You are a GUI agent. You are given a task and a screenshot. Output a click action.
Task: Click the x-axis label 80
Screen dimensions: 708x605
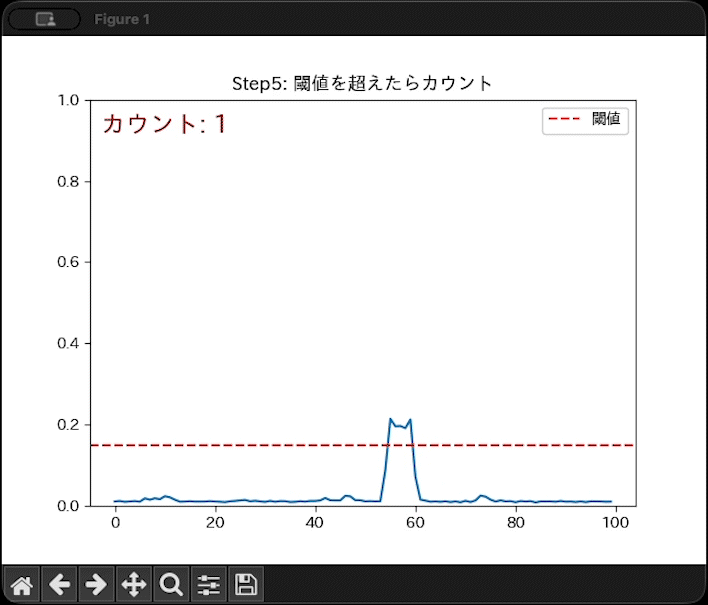(x=516, y=523)
